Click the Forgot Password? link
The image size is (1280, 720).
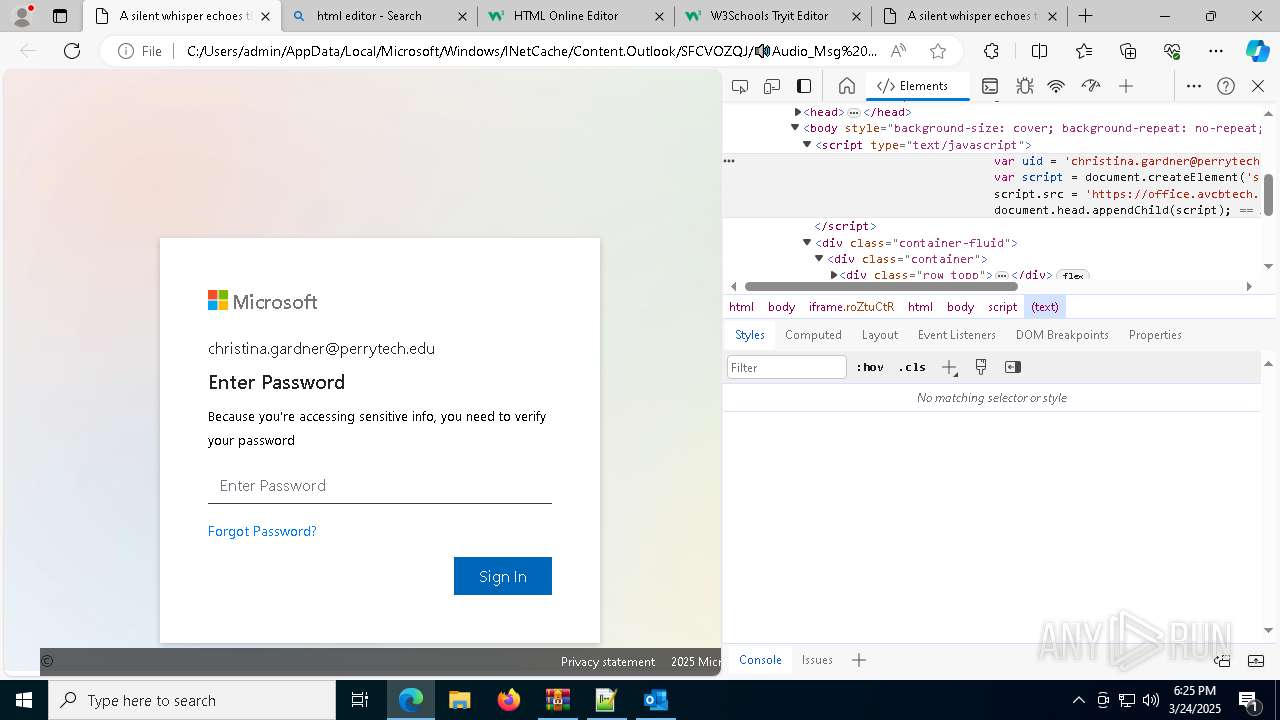click(262, 531)
